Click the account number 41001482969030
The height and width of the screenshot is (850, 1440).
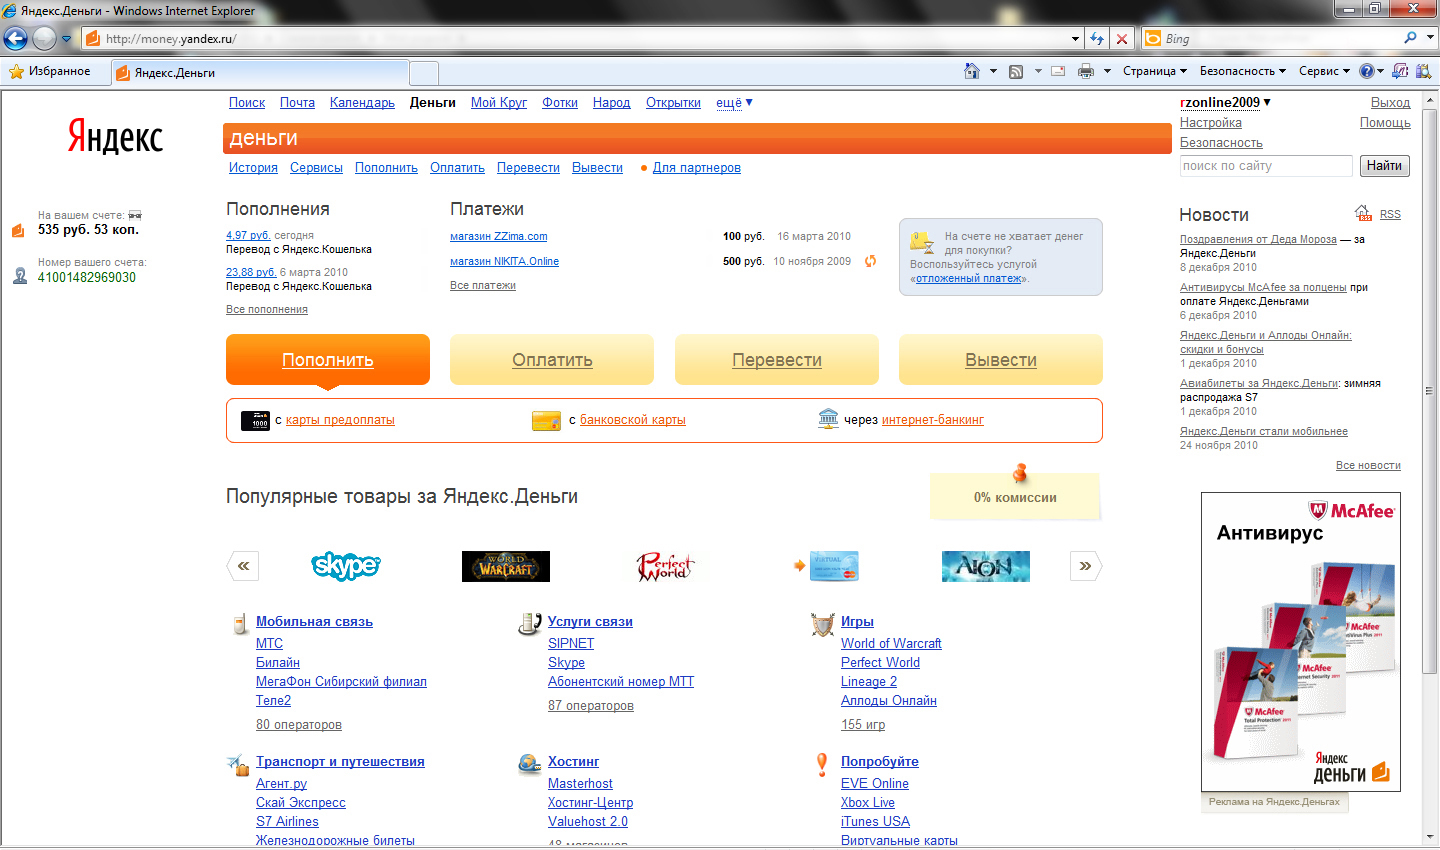[x=87, y=278]
